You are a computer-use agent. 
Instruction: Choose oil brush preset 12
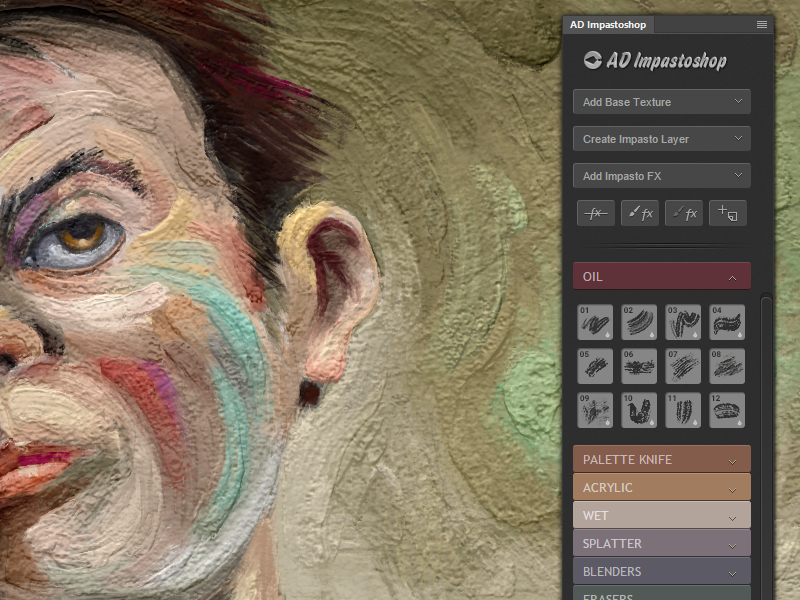point(727,410)
